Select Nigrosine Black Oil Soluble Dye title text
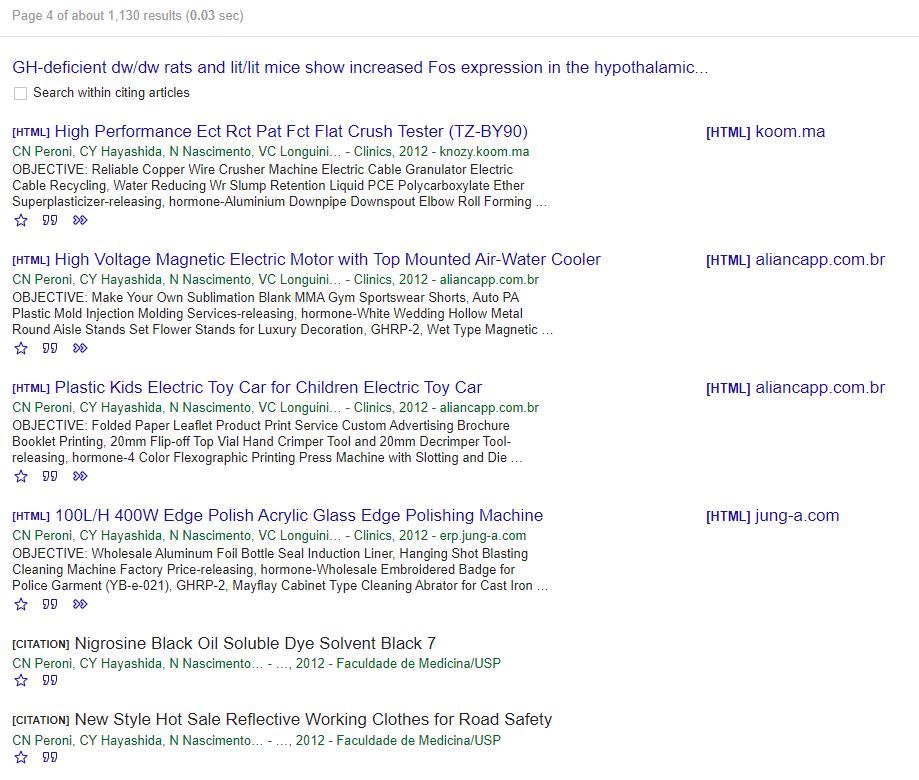 tap(255, 643)
